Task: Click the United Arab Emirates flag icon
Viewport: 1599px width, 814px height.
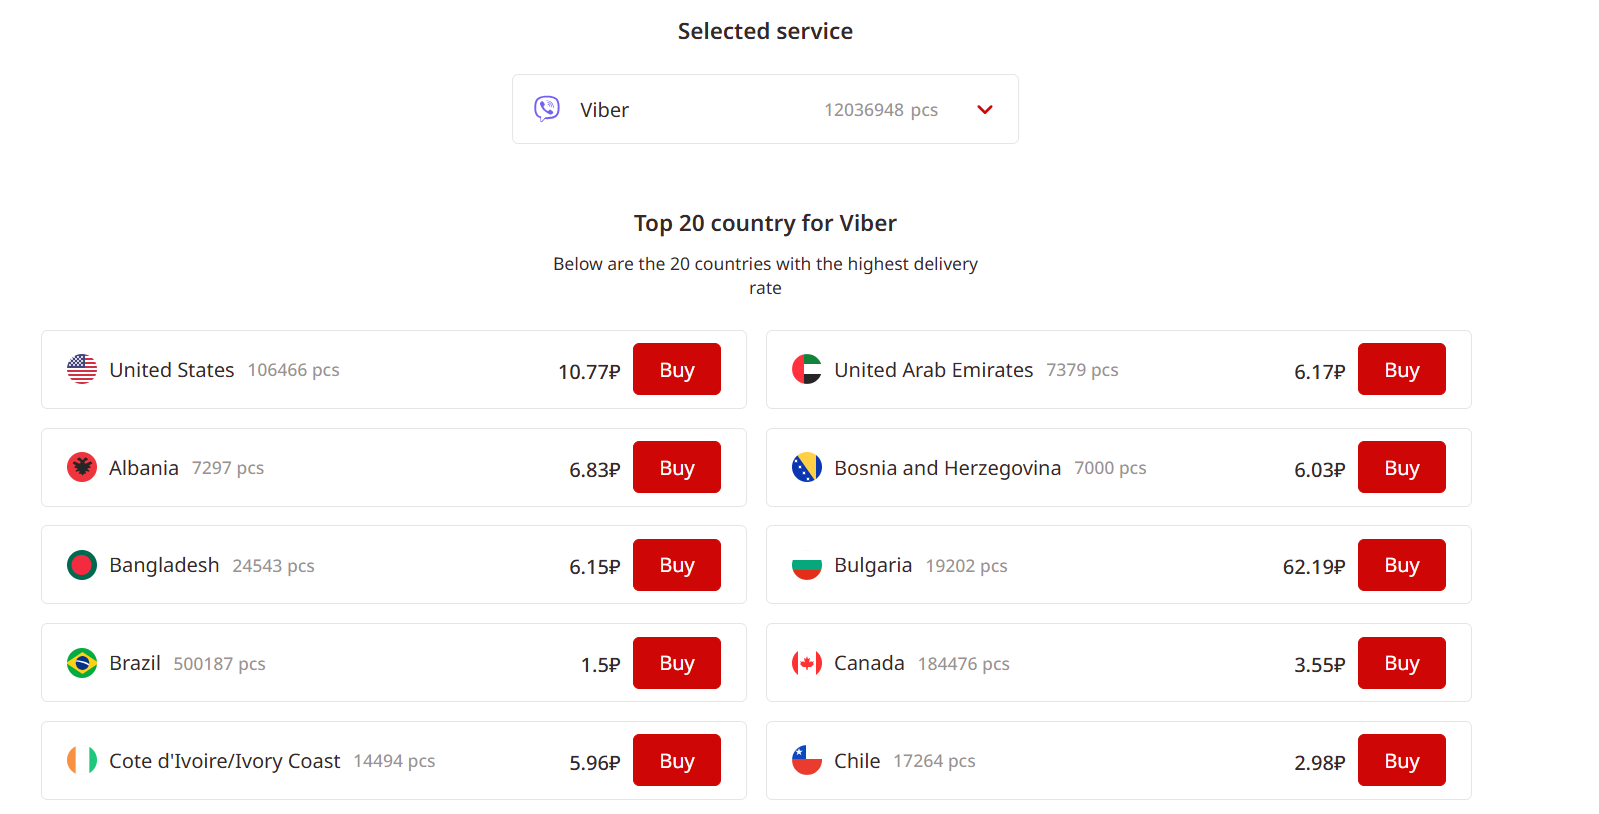Action: coord(807,369)
